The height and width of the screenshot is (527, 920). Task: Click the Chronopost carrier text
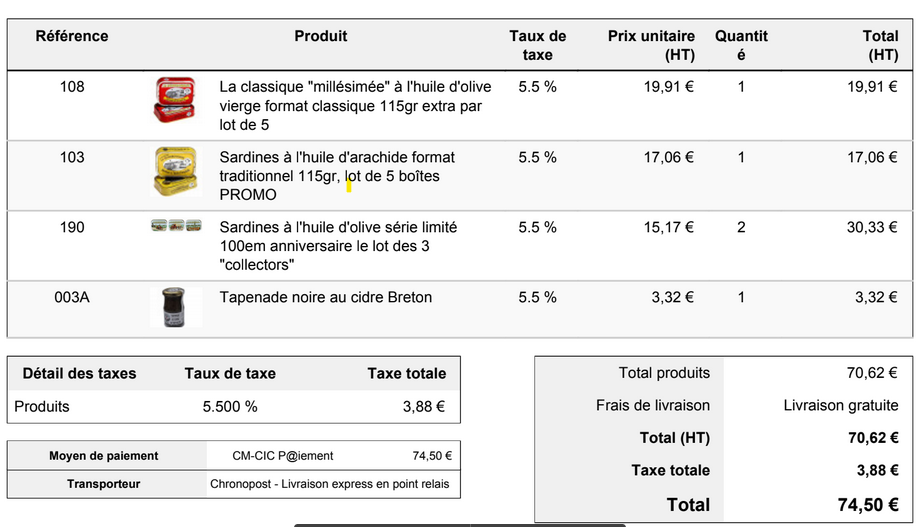329,484
